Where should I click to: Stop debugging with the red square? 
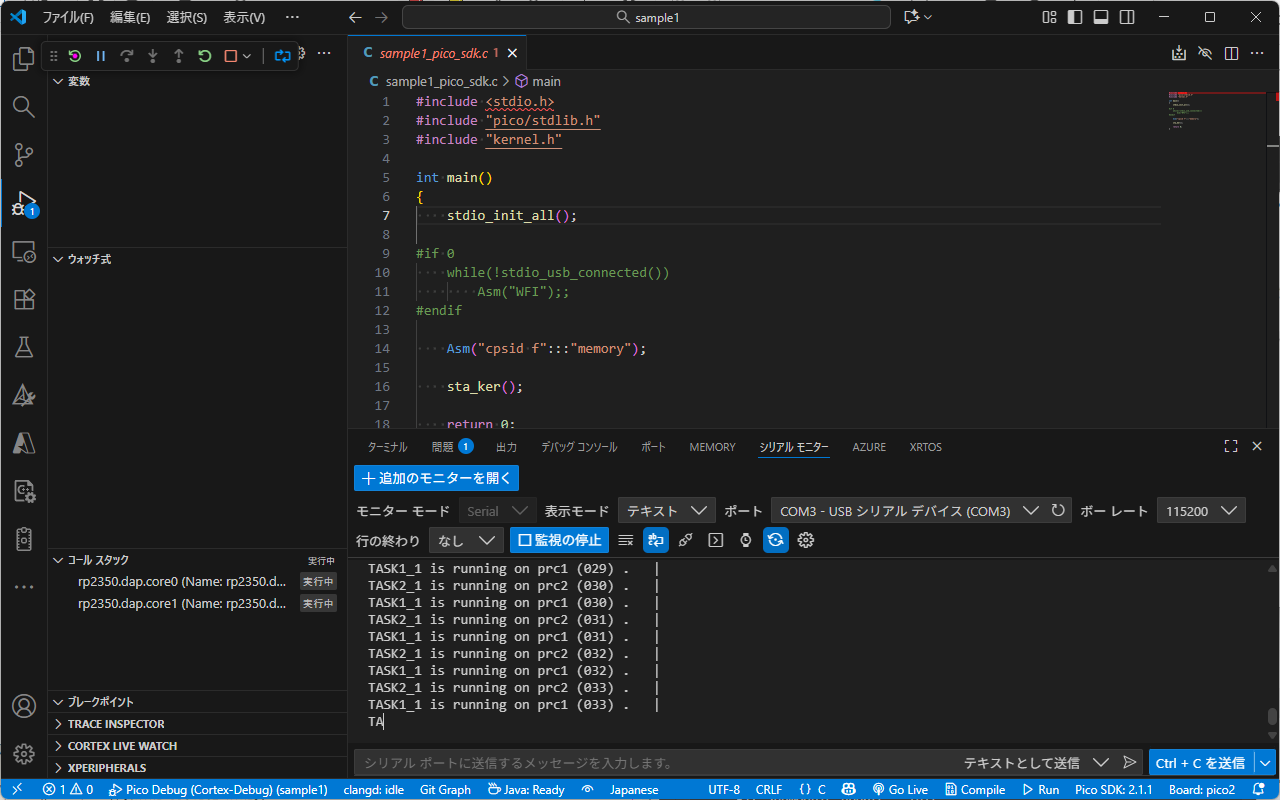[231, 56]
